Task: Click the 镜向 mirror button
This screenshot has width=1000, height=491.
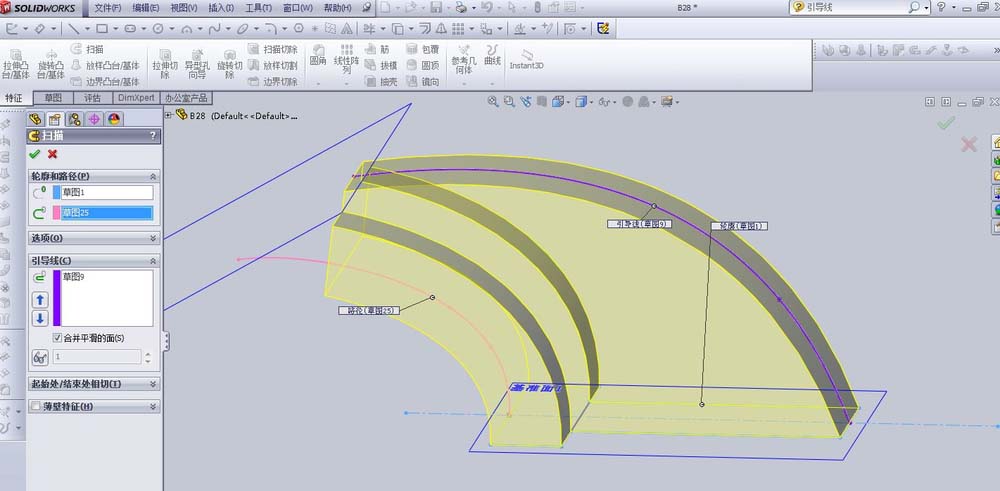Action: [x=423, y=82]
